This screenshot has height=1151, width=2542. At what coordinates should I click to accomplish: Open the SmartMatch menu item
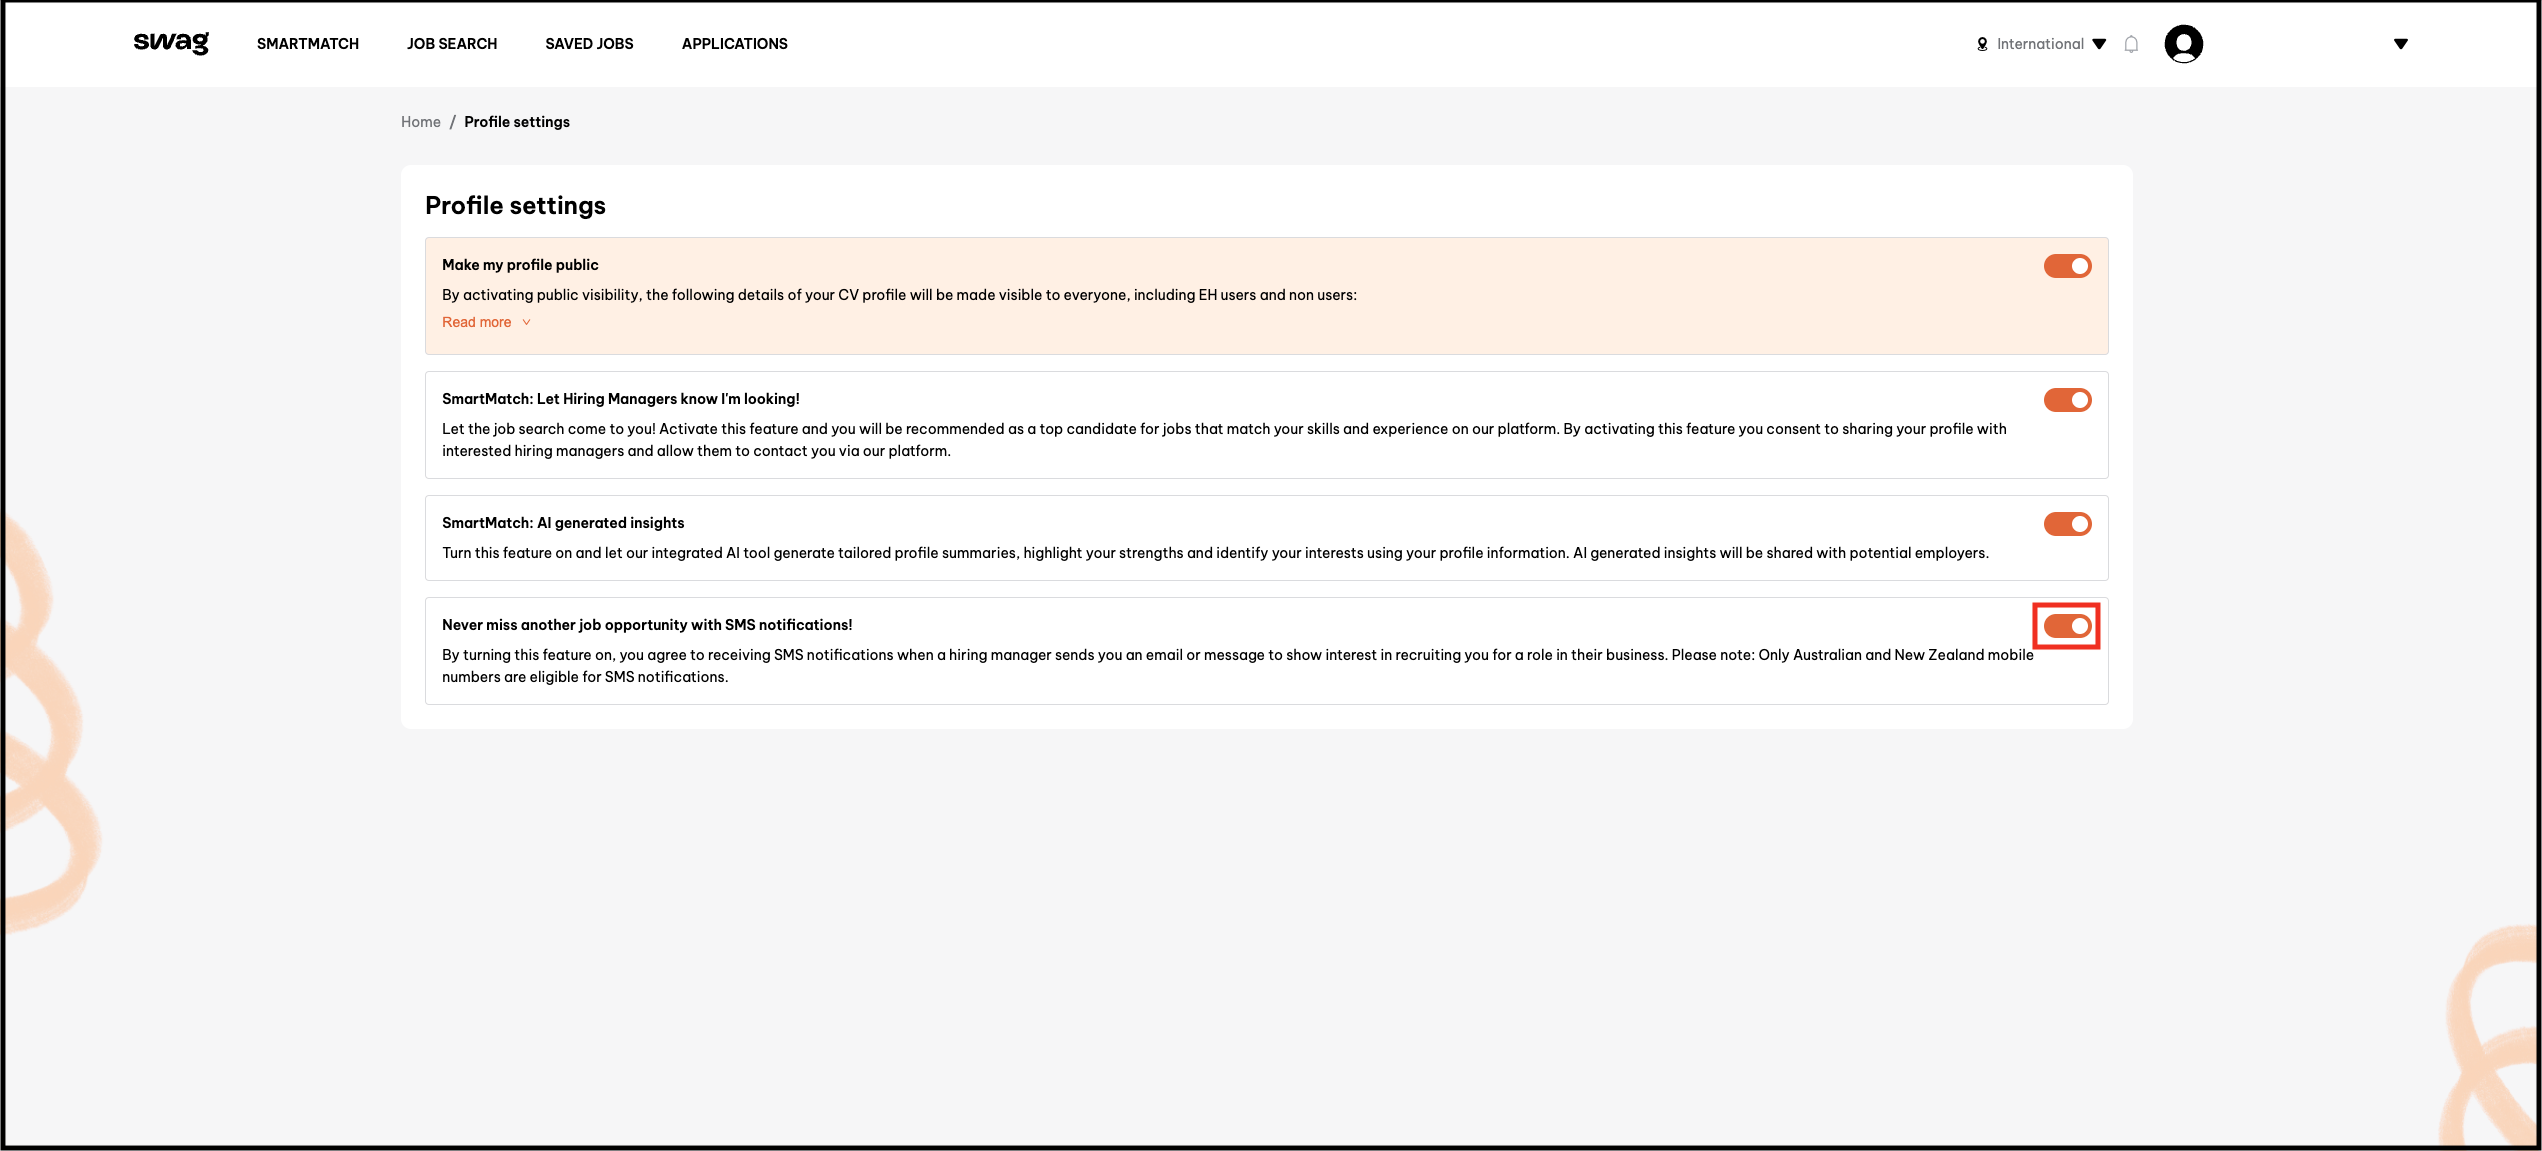(x=308, y=44)
